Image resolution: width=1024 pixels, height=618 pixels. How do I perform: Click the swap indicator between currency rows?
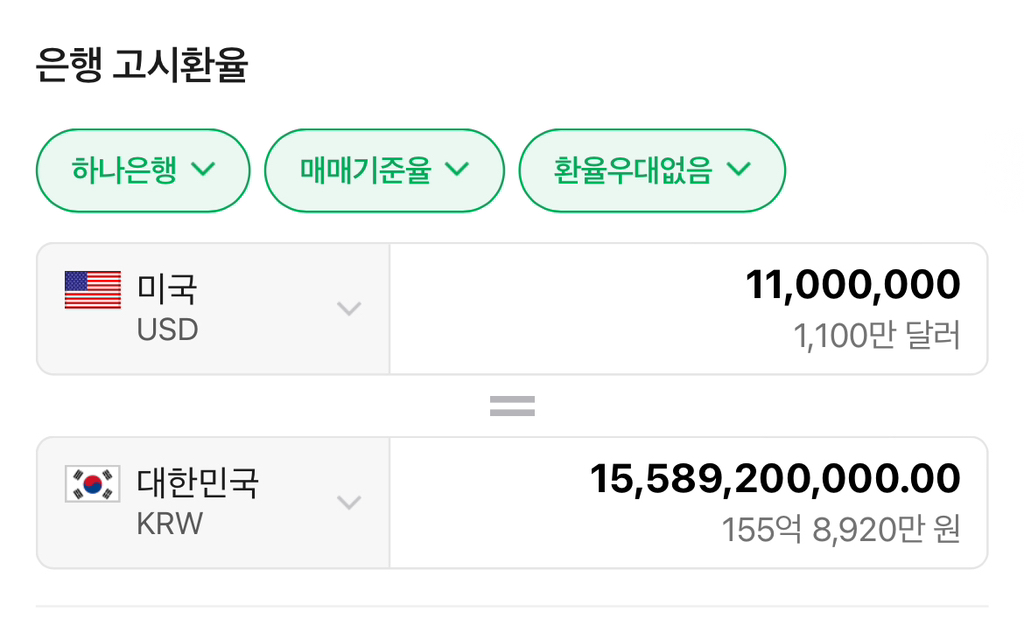512,404
